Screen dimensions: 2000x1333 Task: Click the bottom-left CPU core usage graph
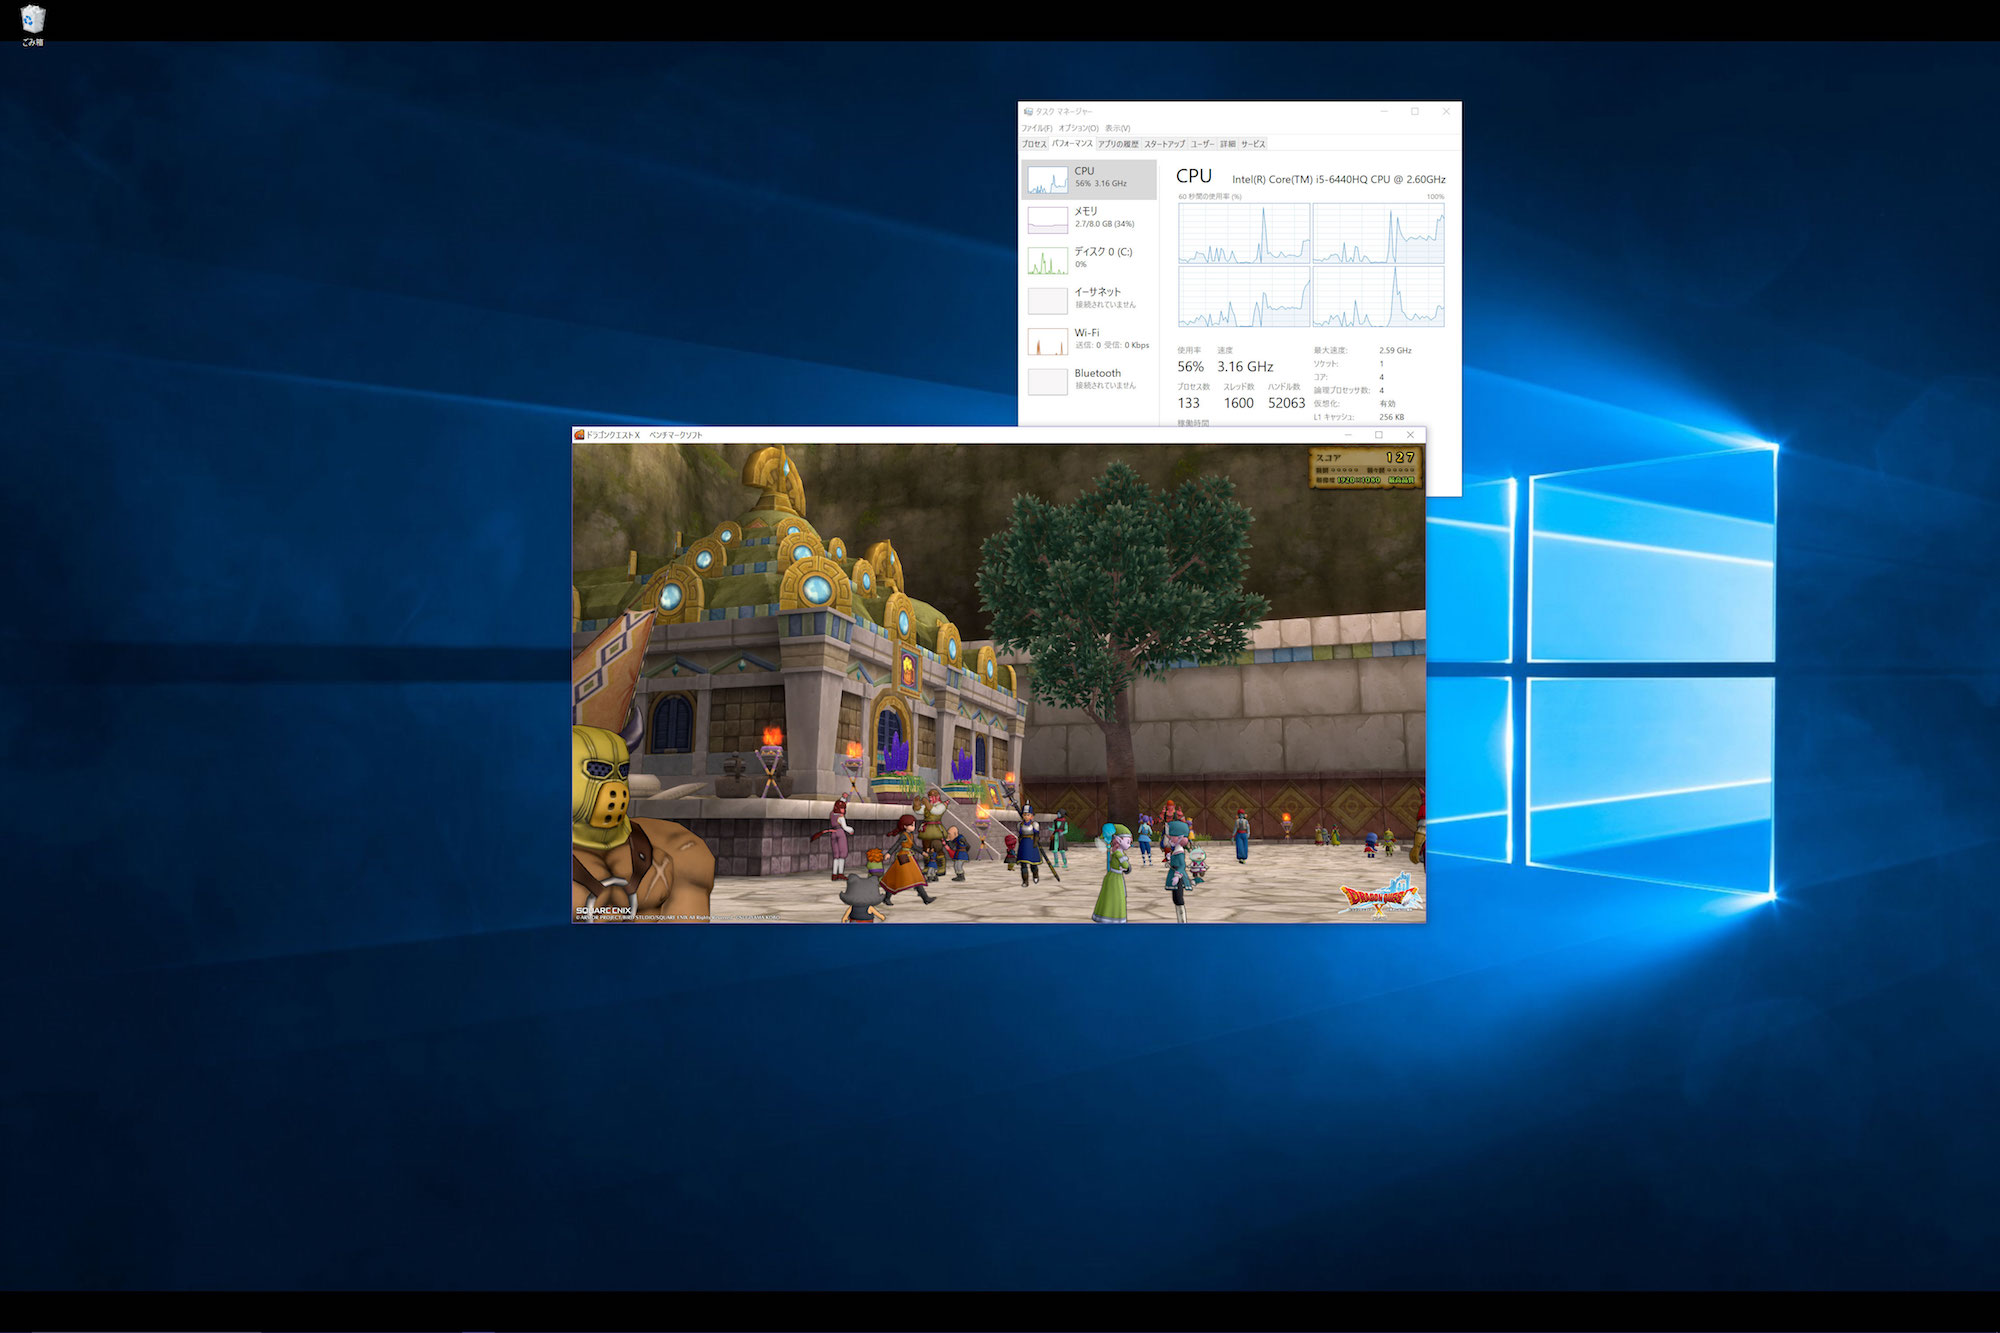click(1244, 297)
